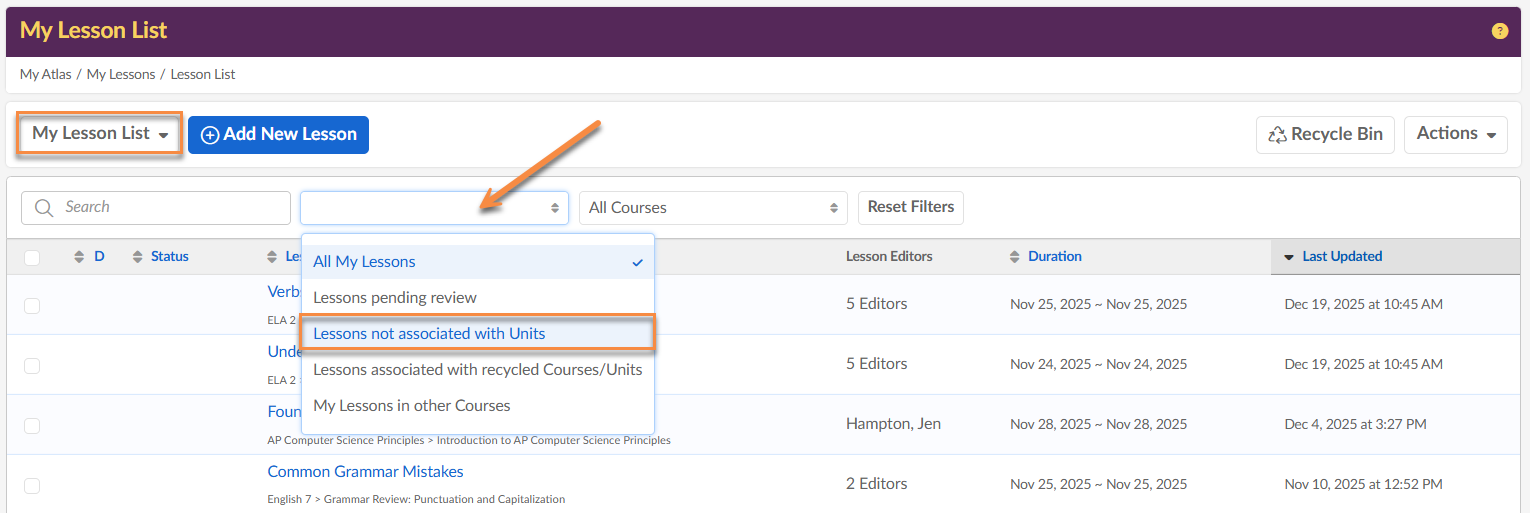Select the checkbox for the first lesson row
The image size is (1530, 513).
[x=32, y=306]
